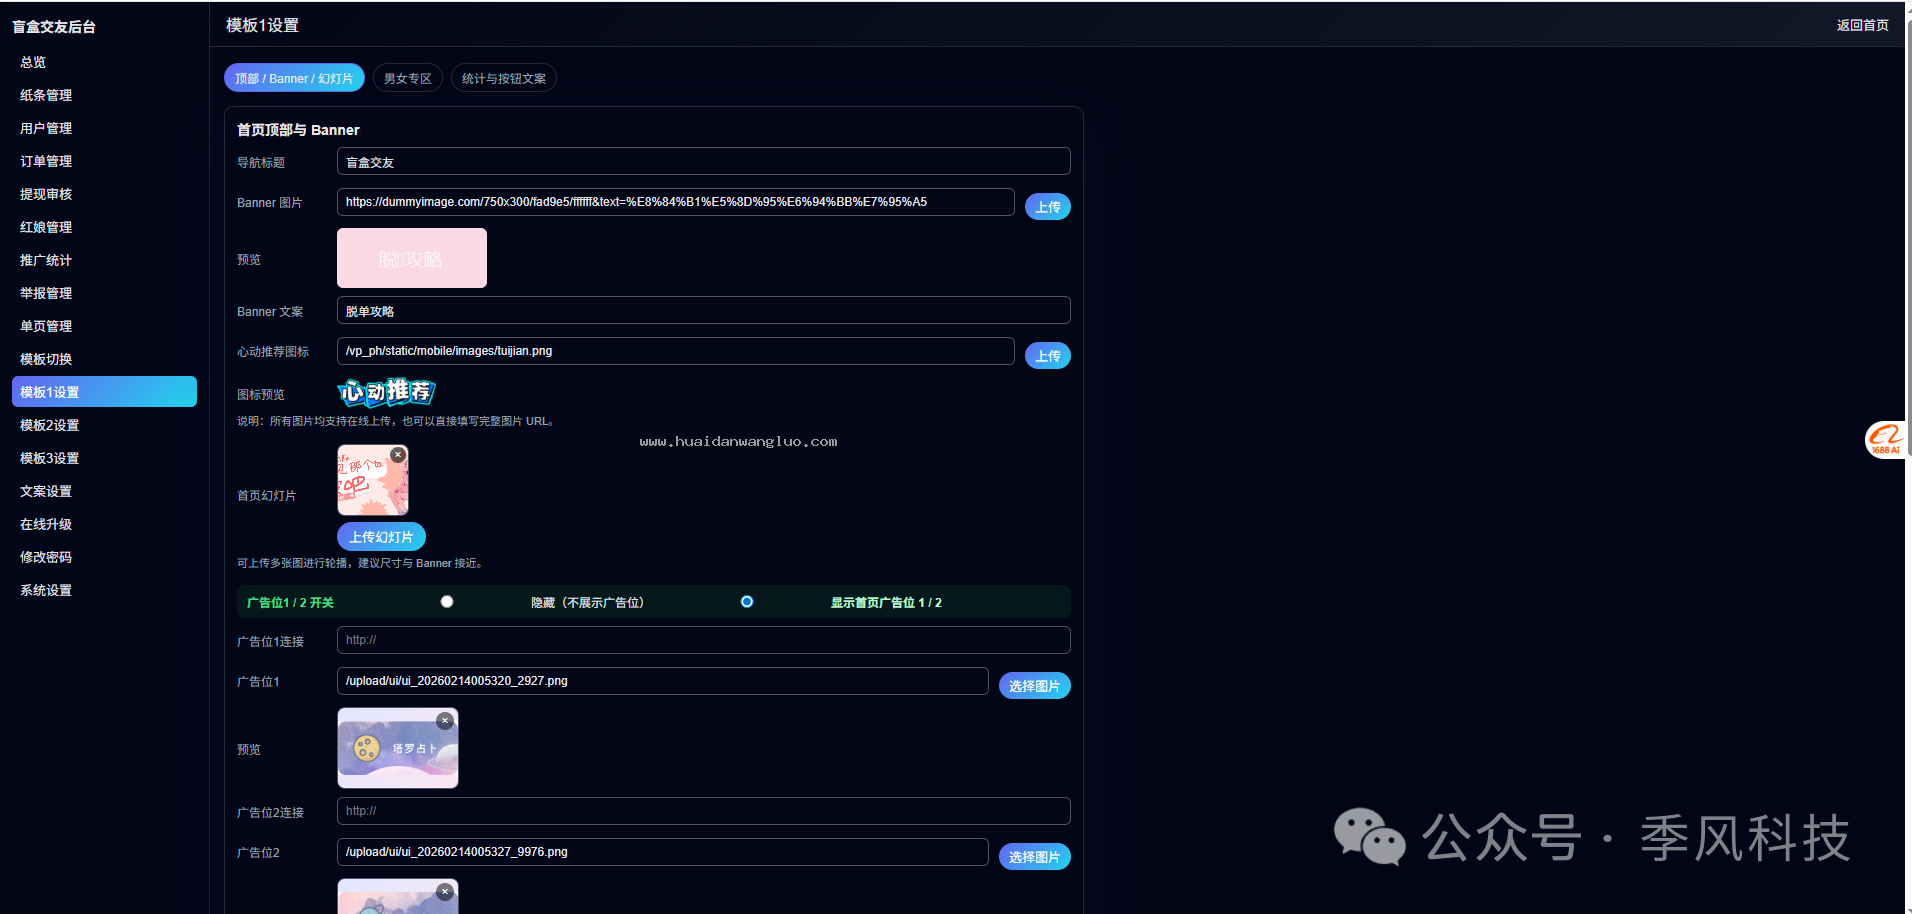The width and height of the screenshot is (1912, 914).
Task: Click 选择图片 button for 广告位1
Action: coord(1035,686)
